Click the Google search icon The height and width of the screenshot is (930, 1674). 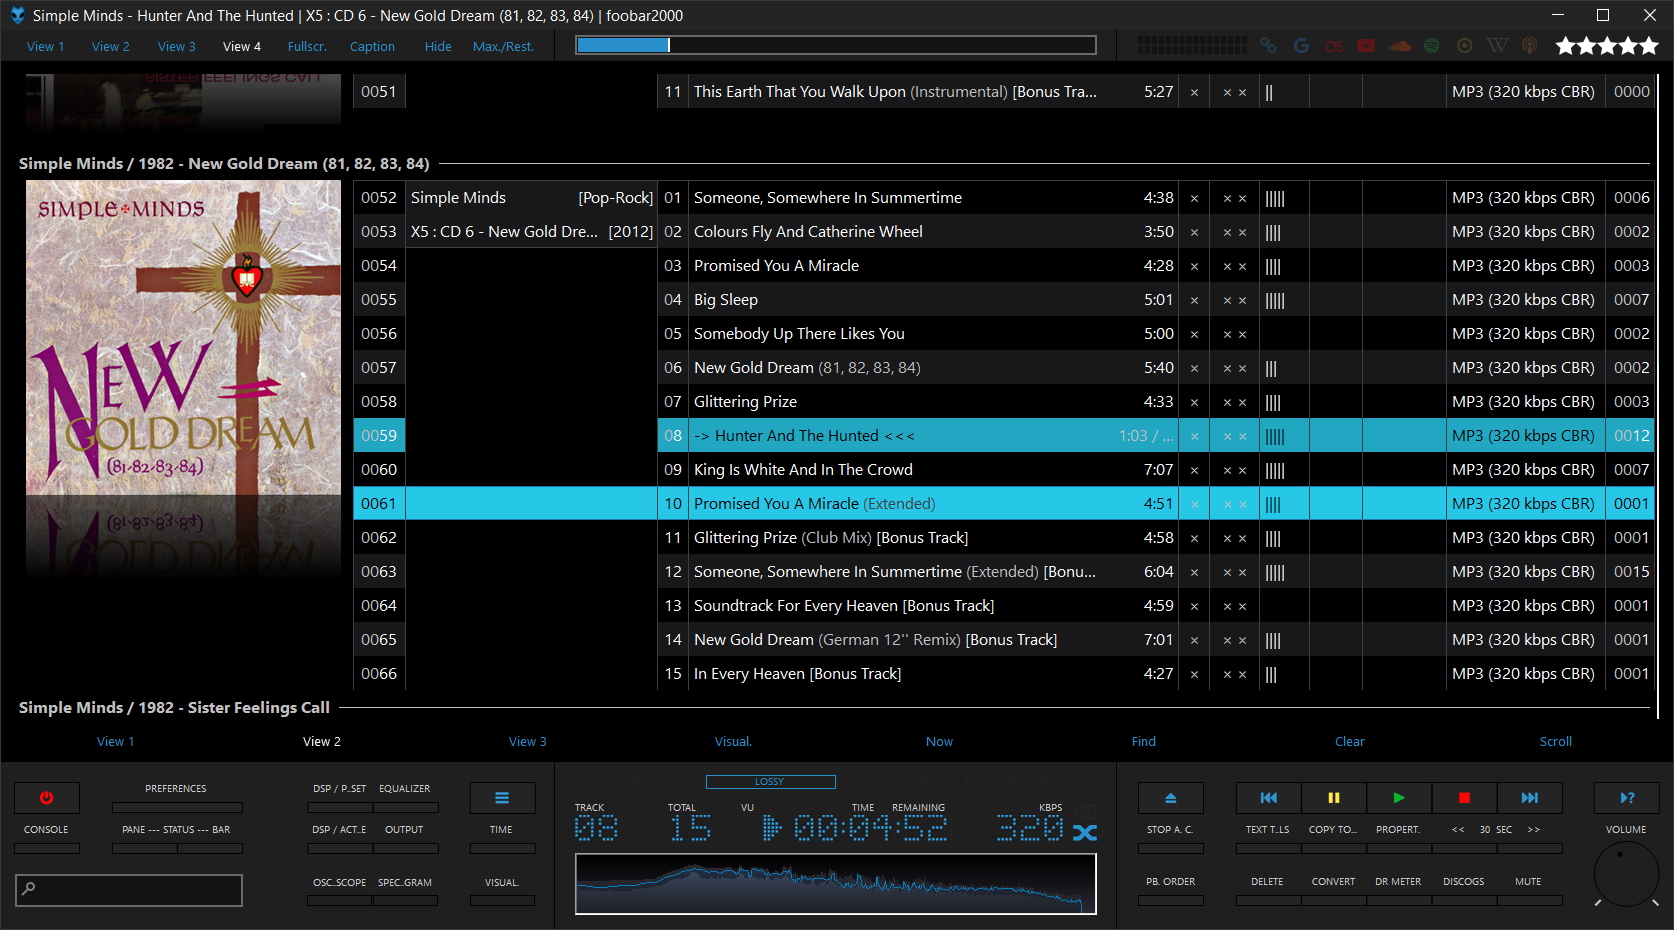click(x=1301, y=46)
